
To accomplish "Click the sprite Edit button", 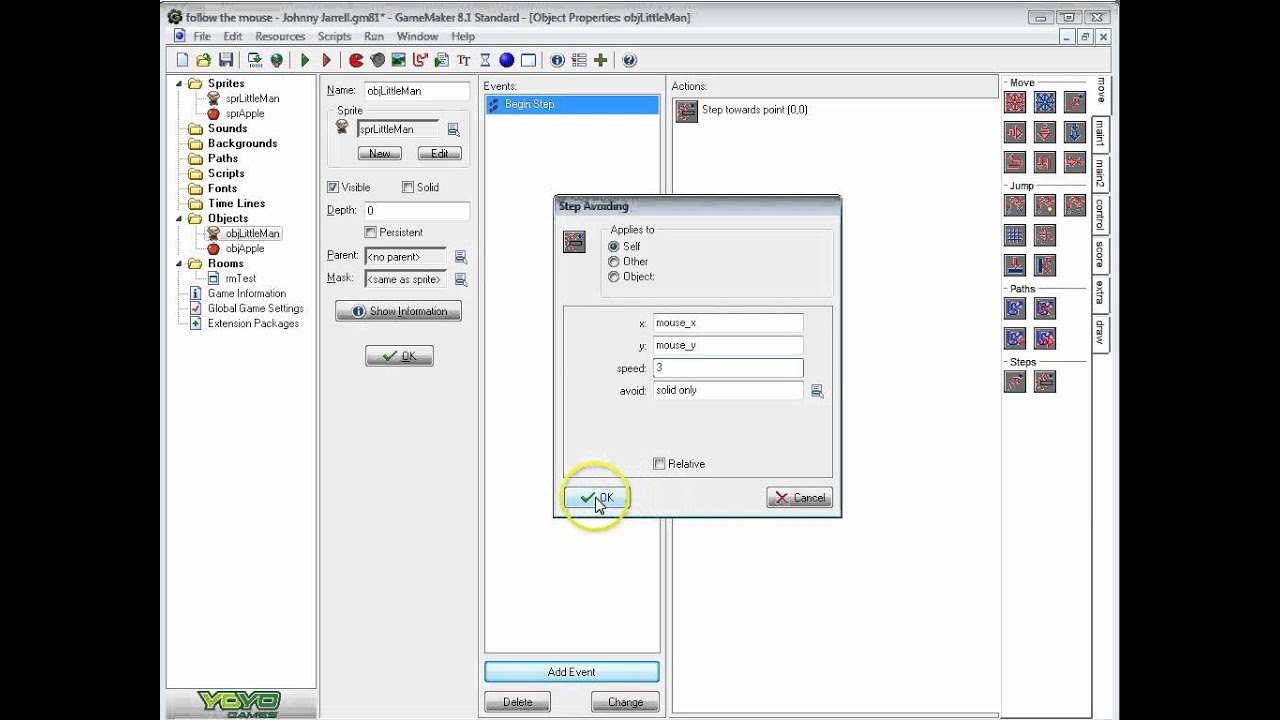I will coord(439,153).
